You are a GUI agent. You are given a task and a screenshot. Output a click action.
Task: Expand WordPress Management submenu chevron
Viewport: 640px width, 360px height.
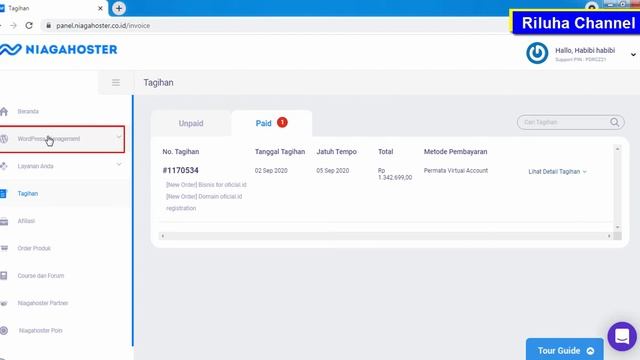tap(119, 137)
